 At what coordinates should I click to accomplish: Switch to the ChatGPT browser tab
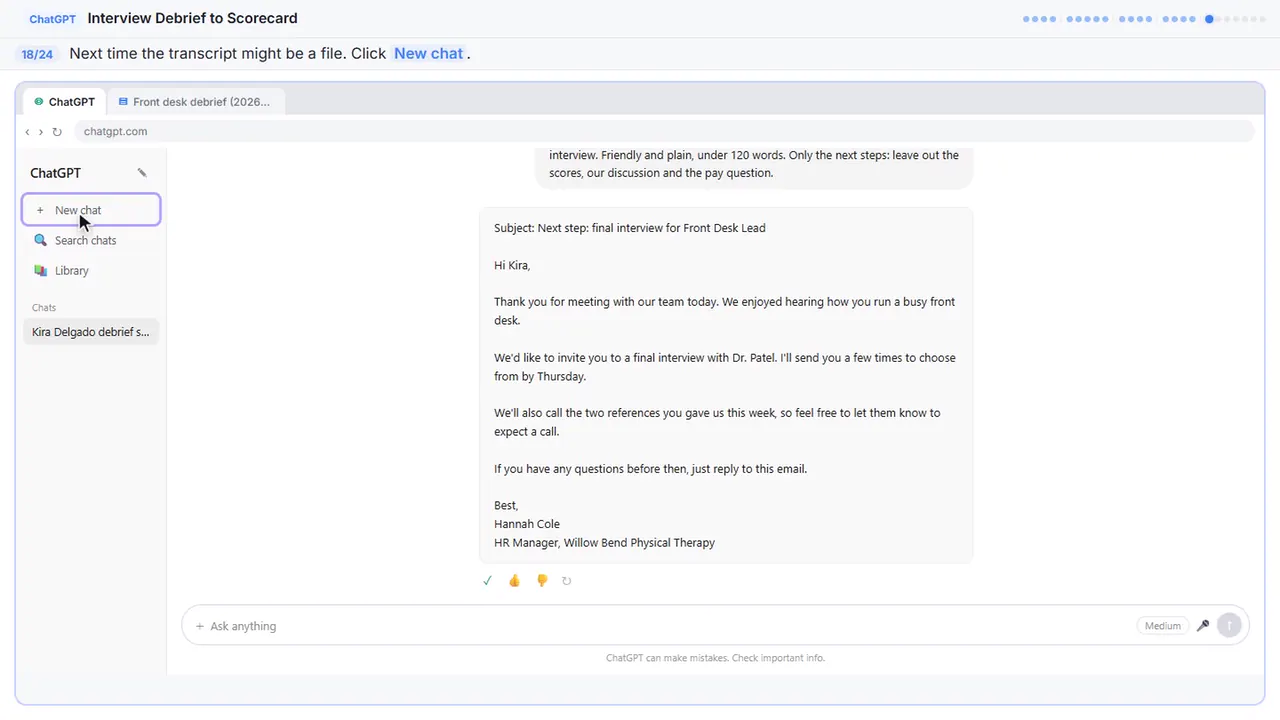click(x=65, y=102)
